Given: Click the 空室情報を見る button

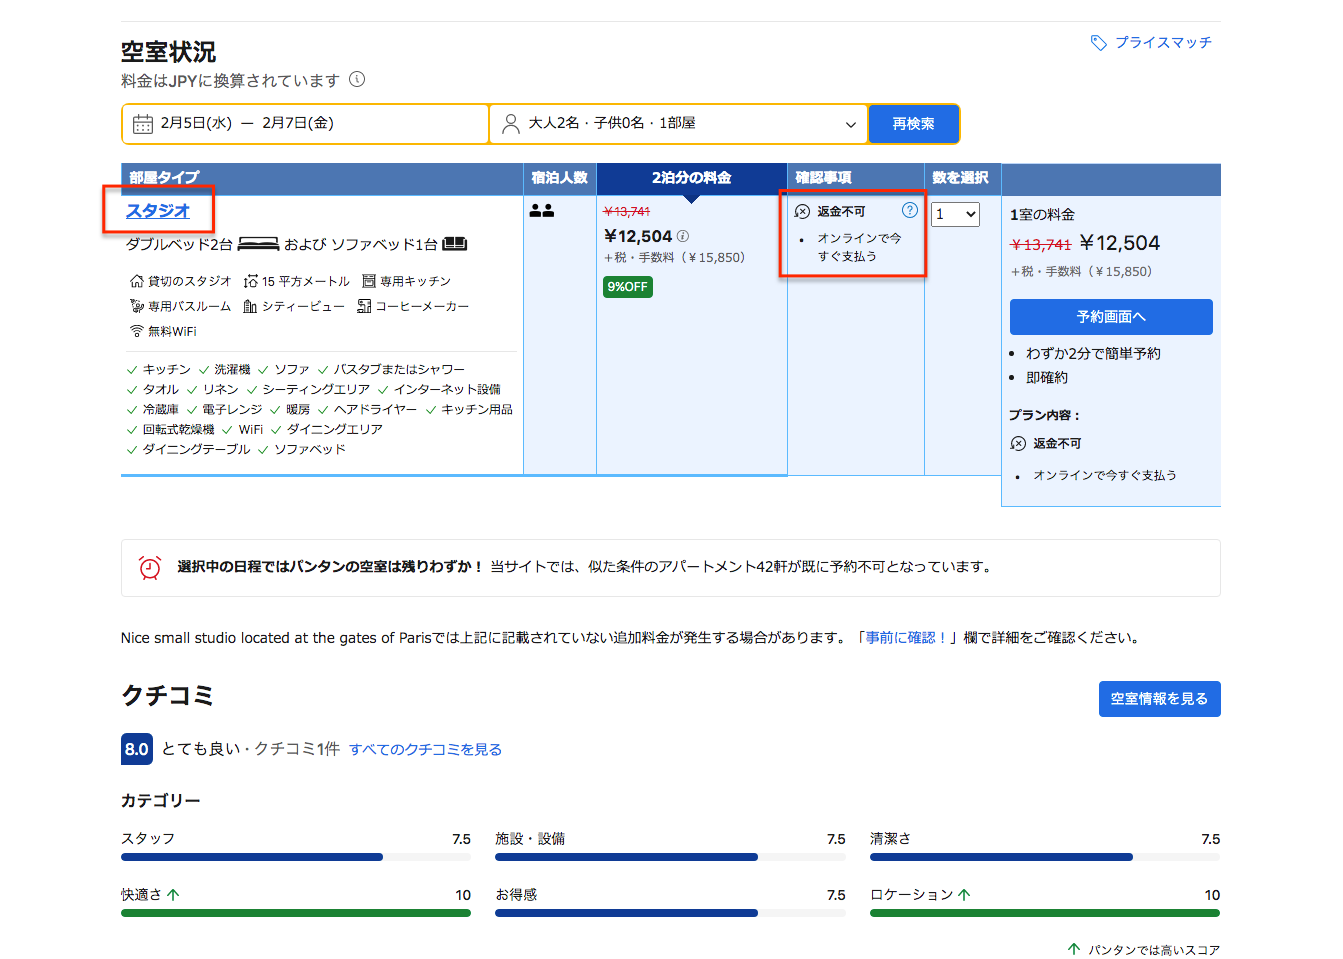Looking at the screenshot, I should click(1159, 699).
